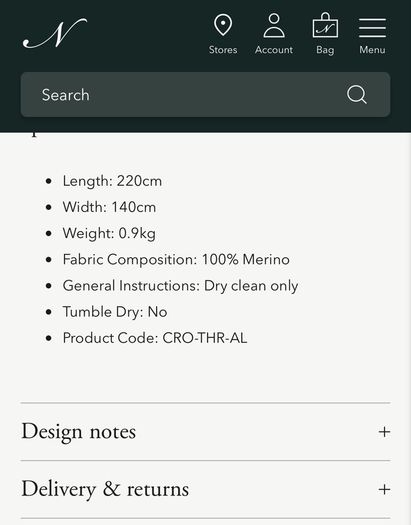Open the hamburger Menu icon
This screenshot has width=411, height=525.
372,28
